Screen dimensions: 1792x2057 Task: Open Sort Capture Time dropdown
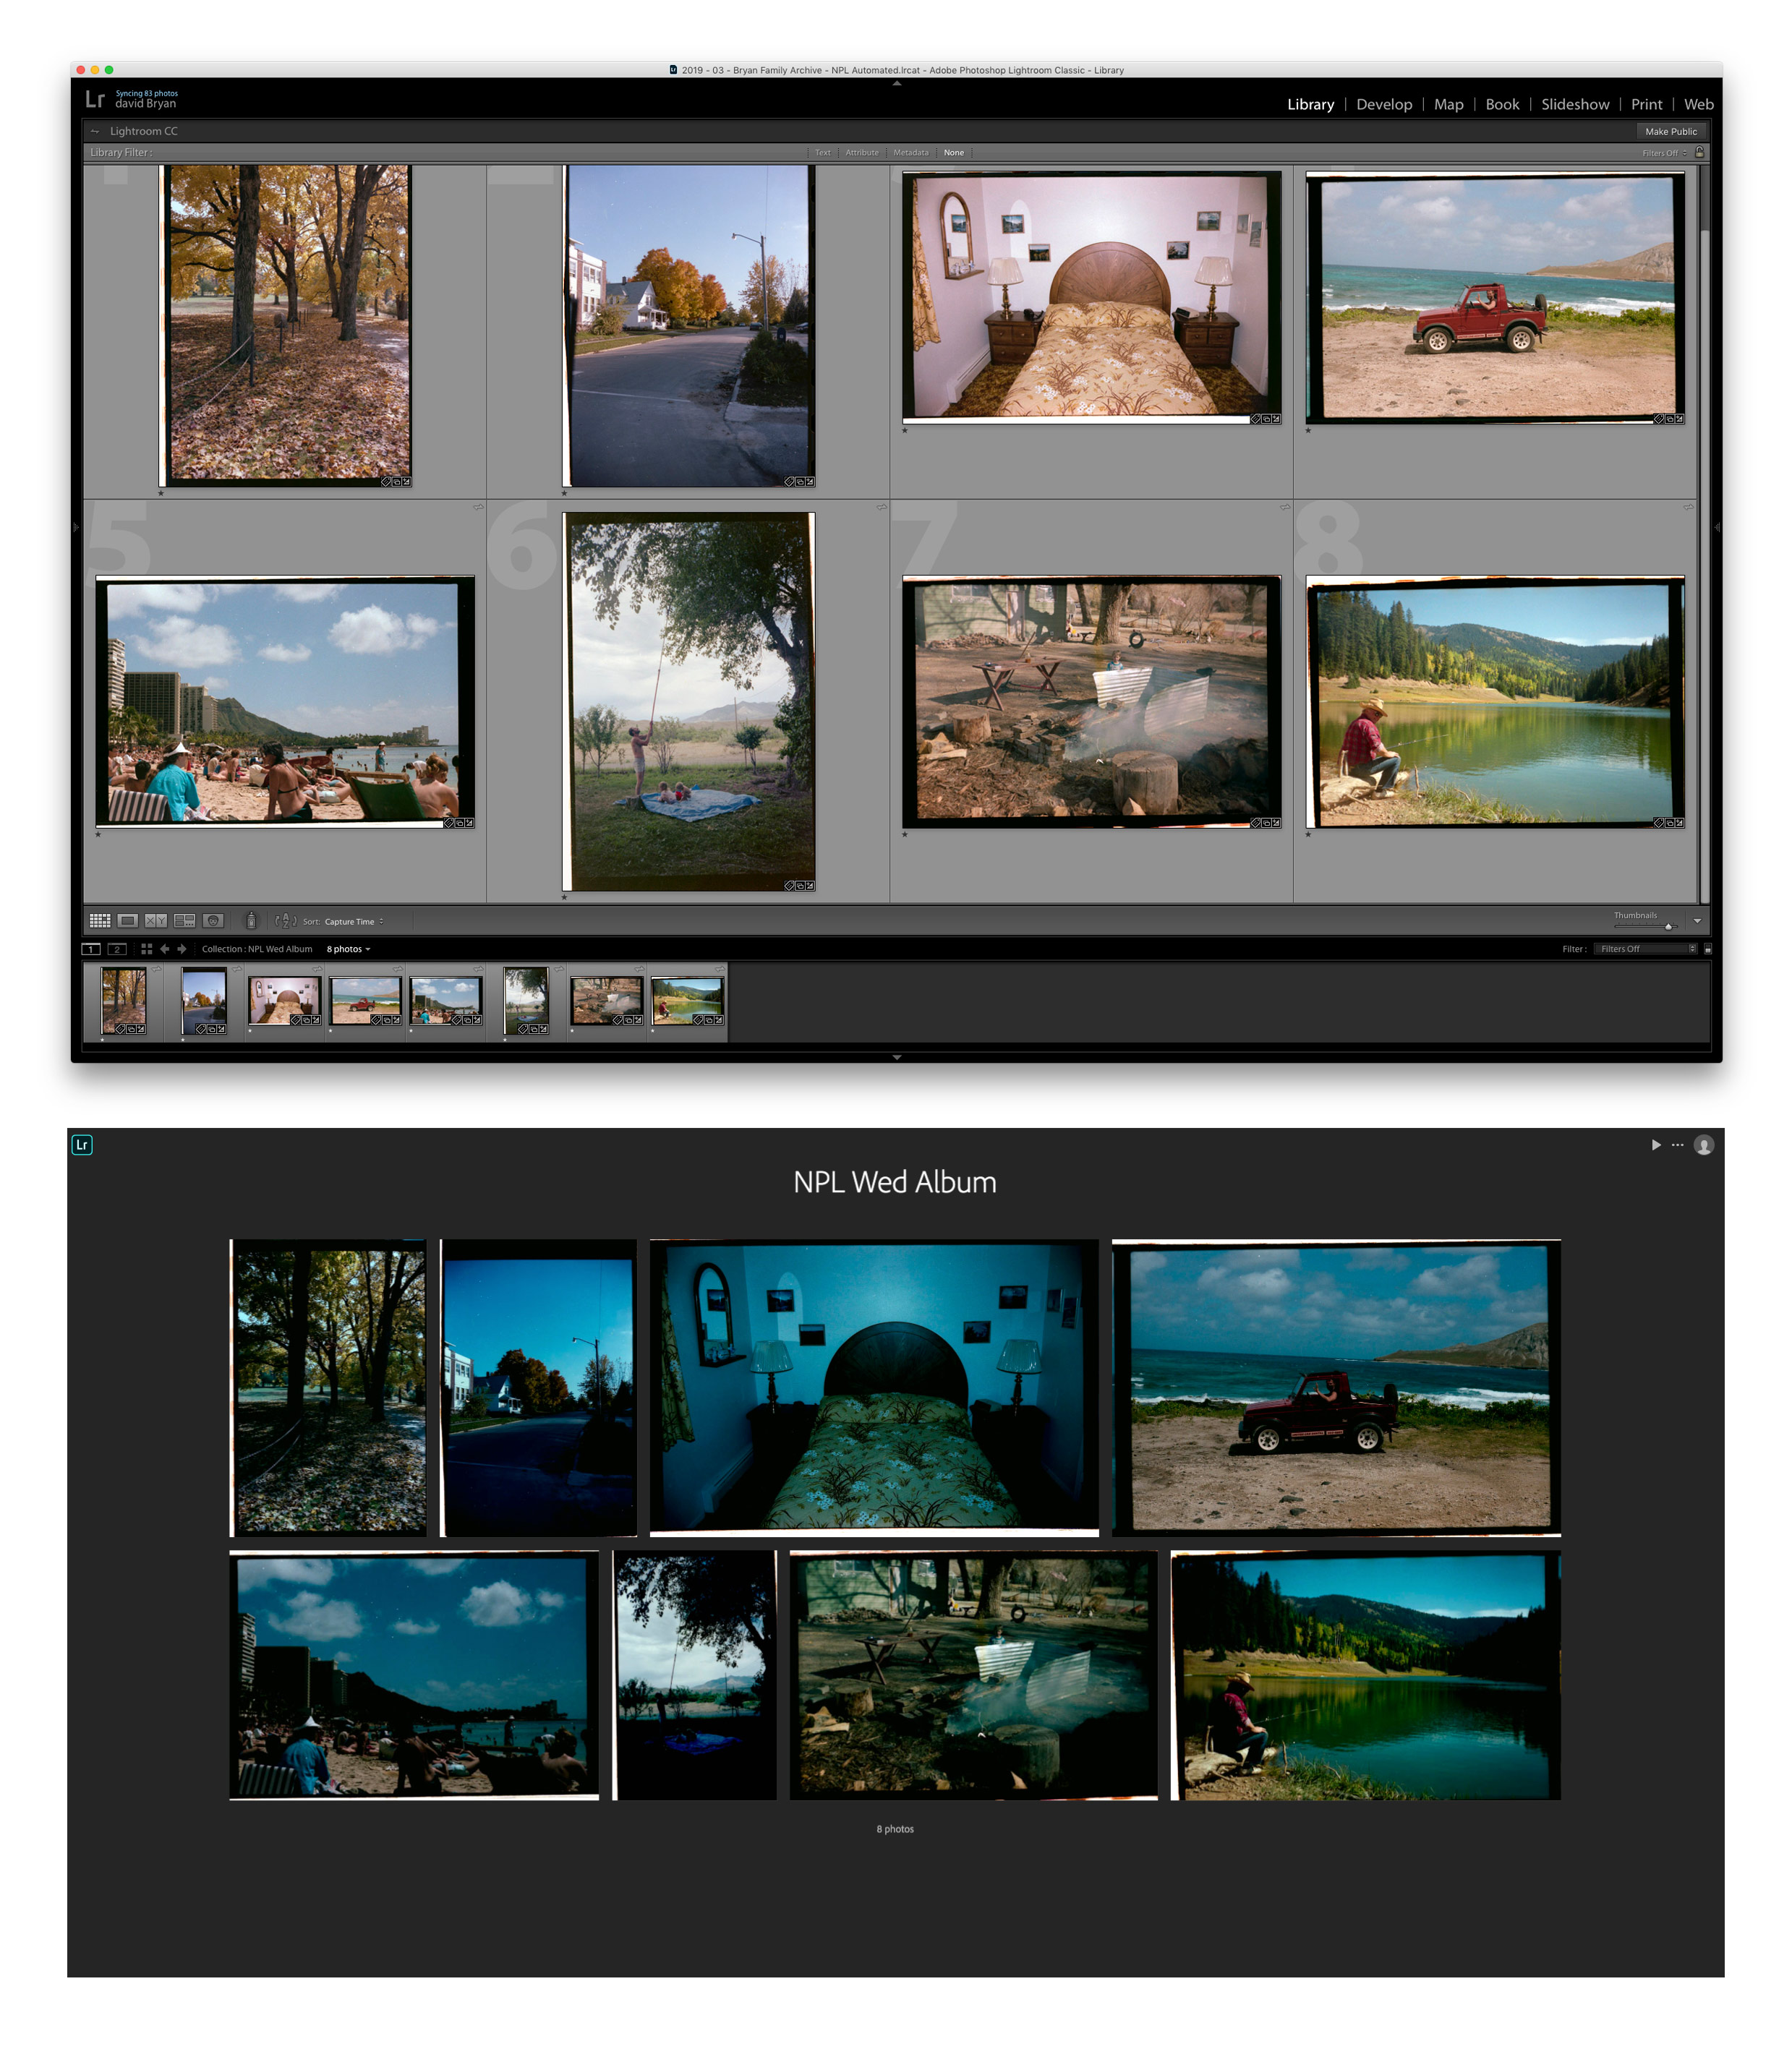(x=354, y=922)
